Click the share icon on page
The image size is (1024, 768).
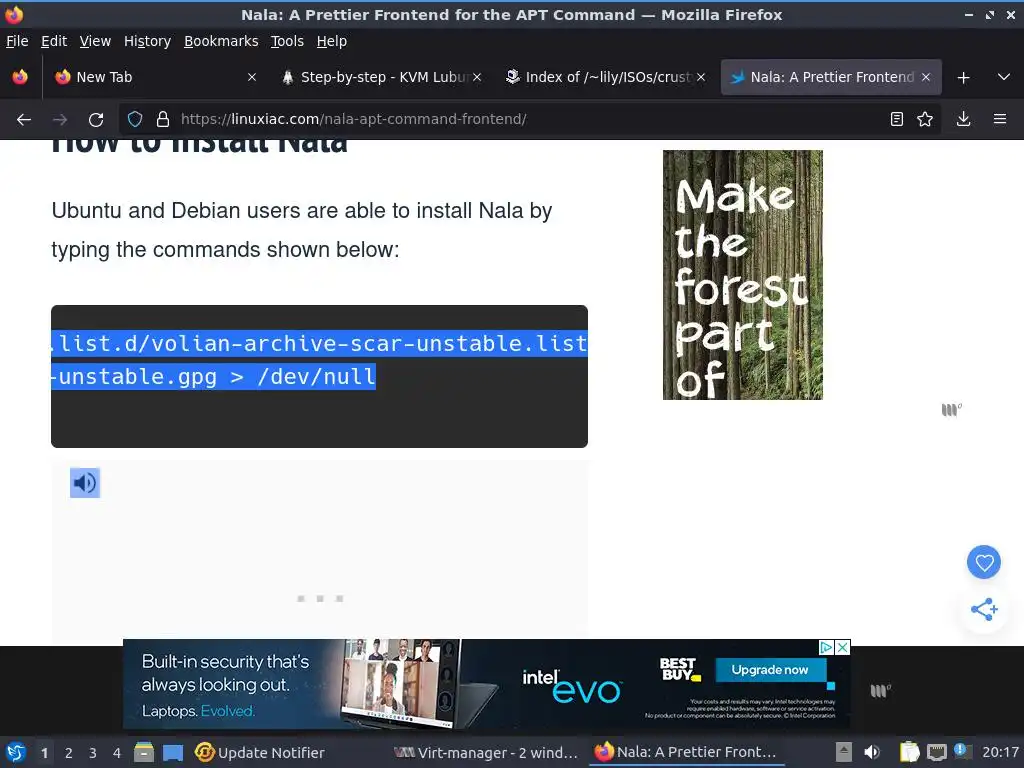984,609
